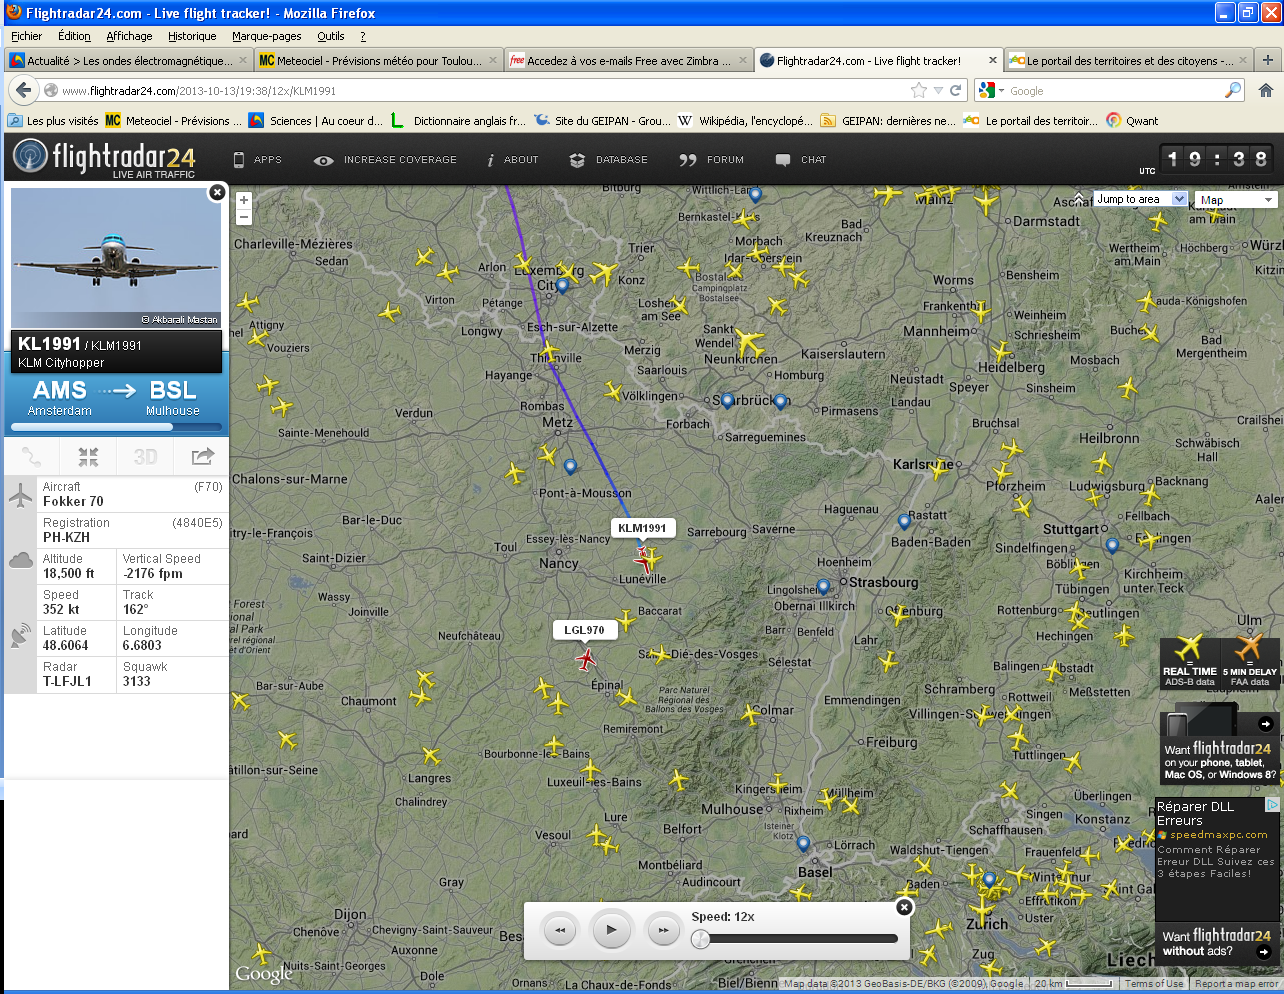Screen dimensions: 1284x994
Task: Toggle 5 Min Delay FAA data filter
Action: point(1249,661)
